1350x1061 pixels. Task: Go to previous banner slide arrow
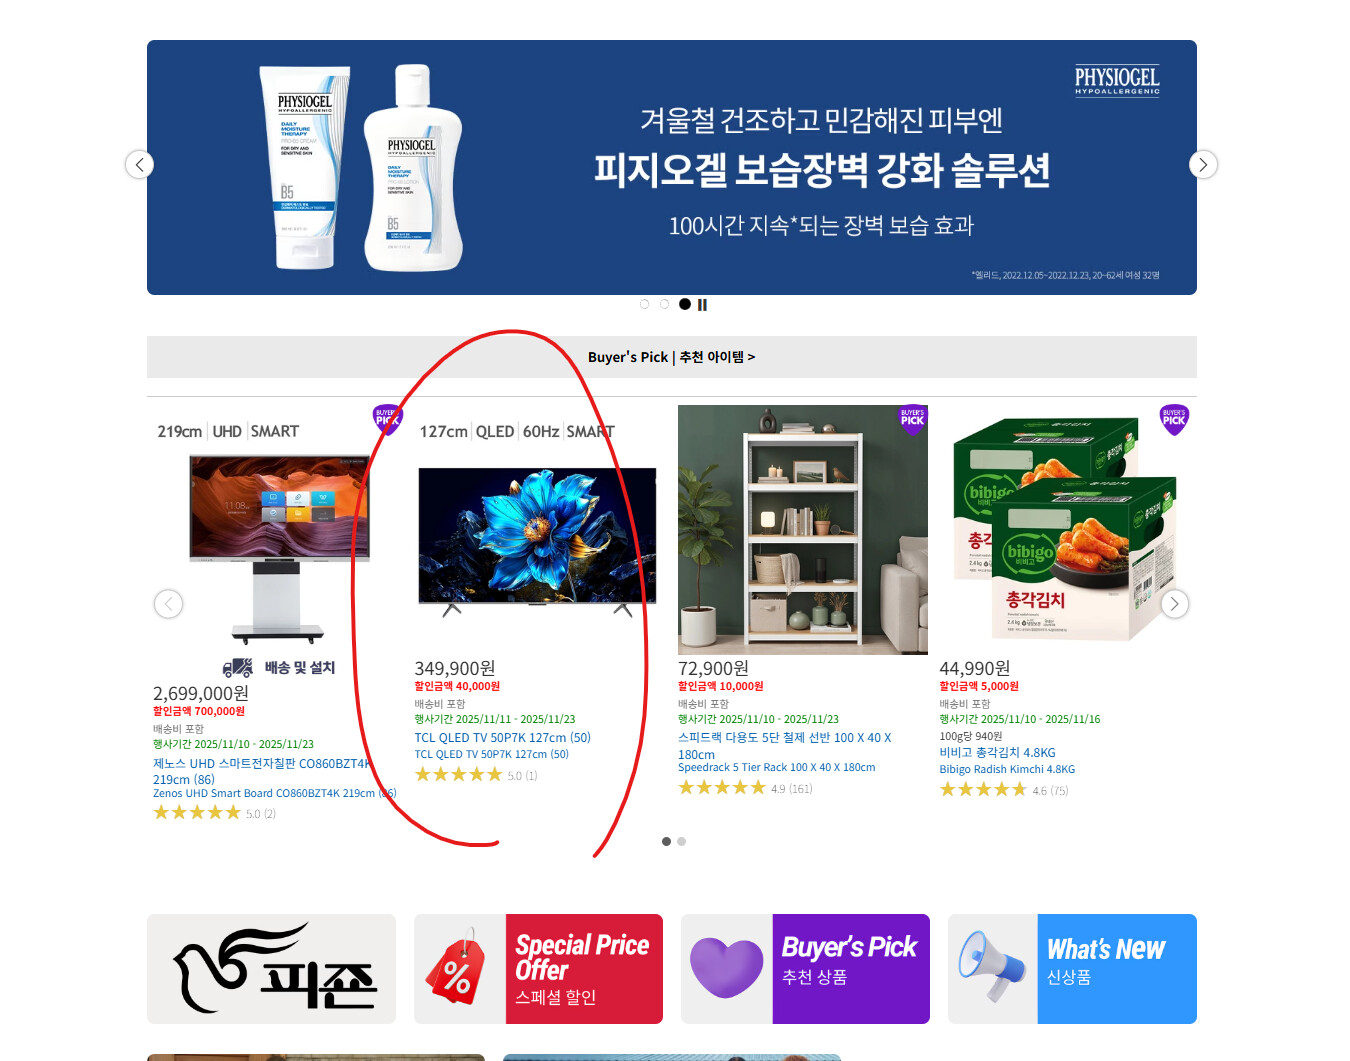[140, 164]
